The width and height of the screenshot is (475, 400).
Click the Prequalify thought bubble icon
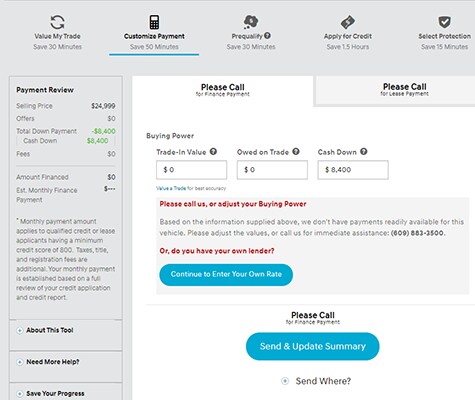tap(251, 22)
